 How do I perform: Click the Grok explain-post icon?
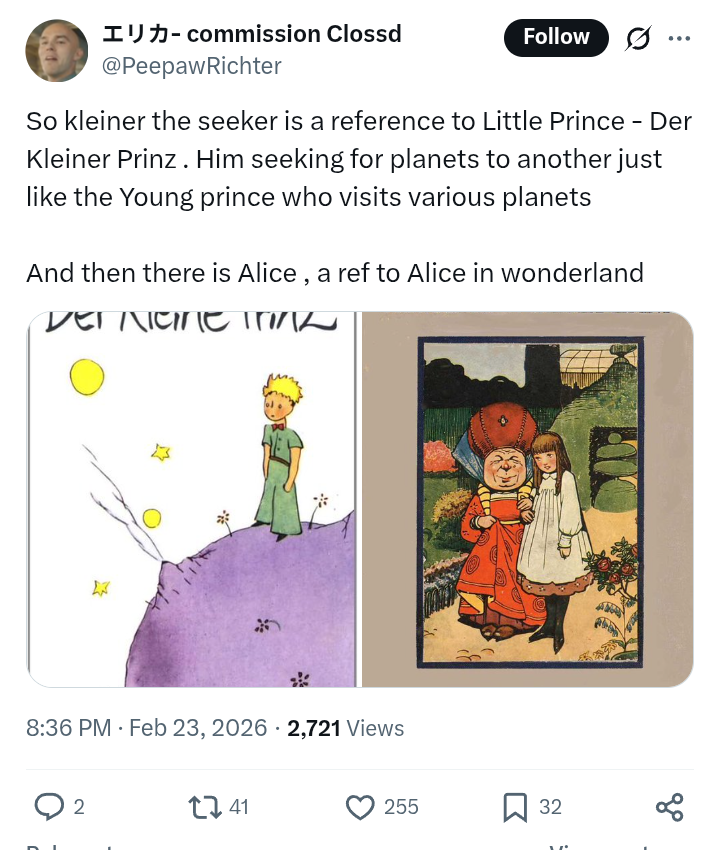[x=637, y=38]
